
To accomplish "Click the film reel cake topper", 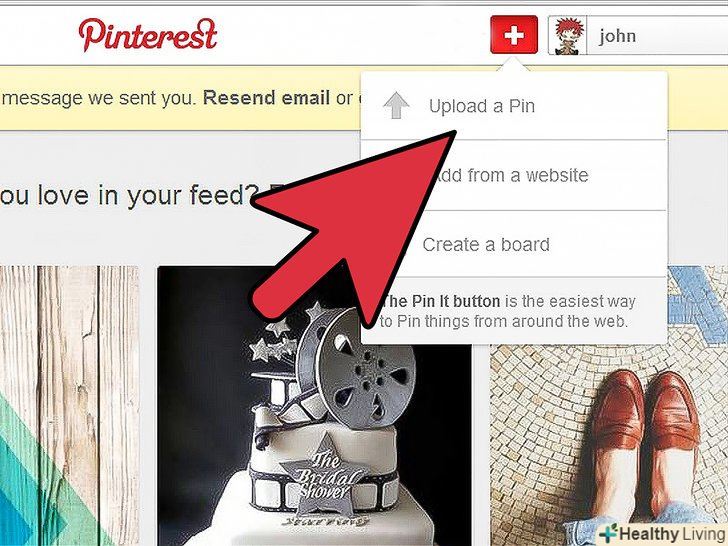I will pyautogui.click(x=355, y=367).
